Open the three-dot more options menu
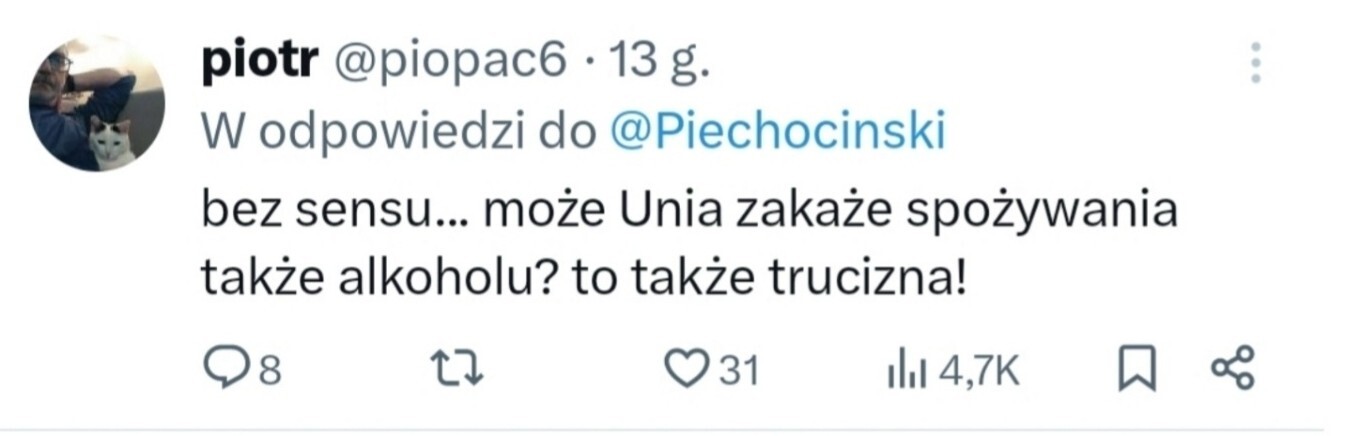 pyautogui.click(x=1257, y=63)
